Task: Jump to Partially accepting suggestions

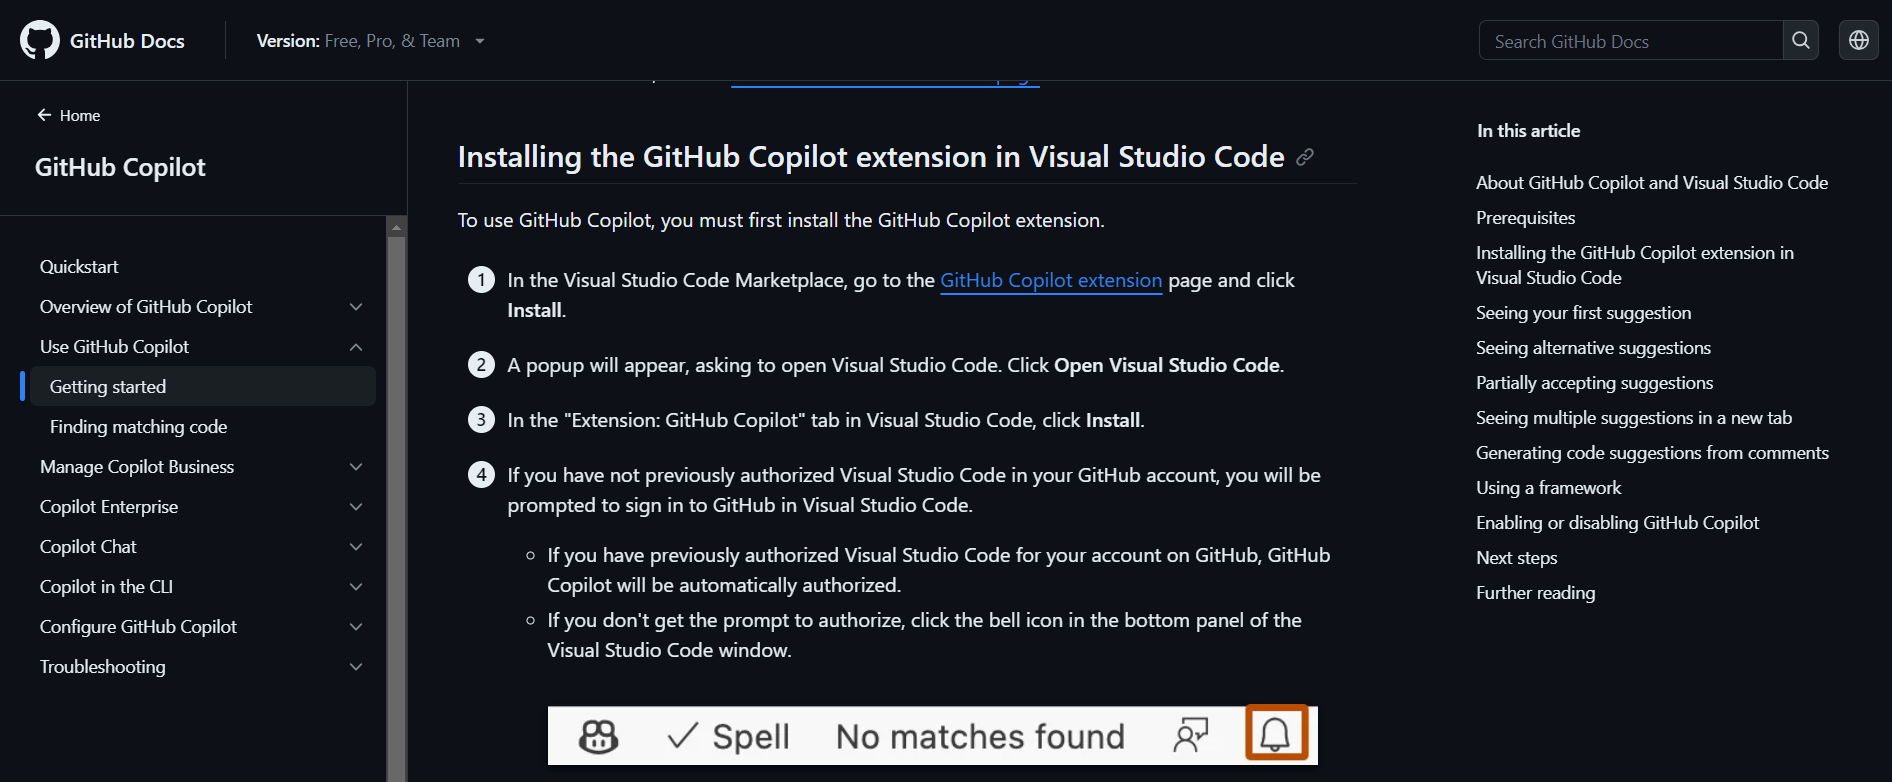Action: pos(1595,383)
